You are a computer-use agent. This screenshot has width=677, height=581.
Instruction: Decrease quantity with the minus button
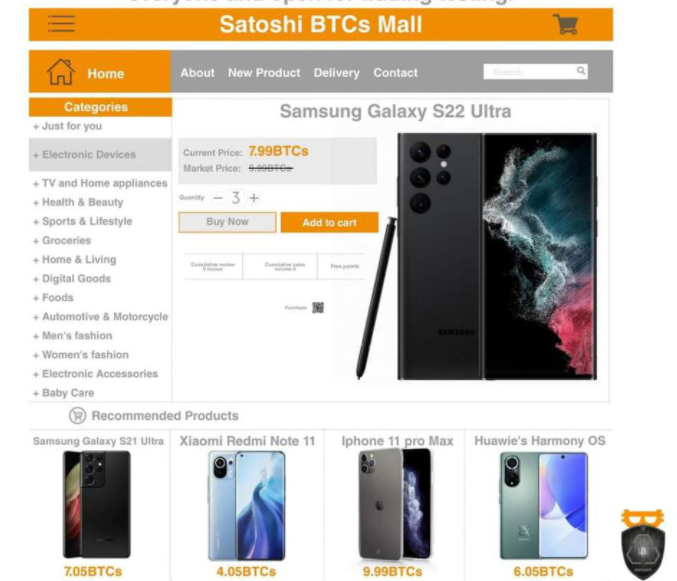coord(218,198)
